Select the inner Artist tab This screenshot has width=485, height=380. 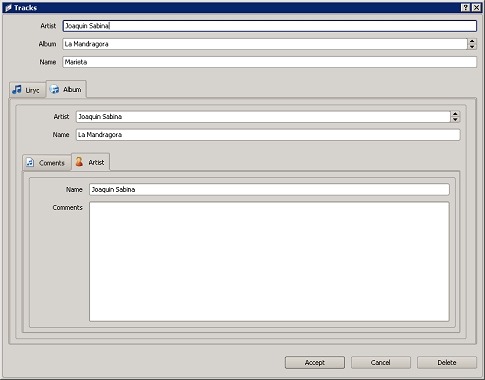(91, 162)
